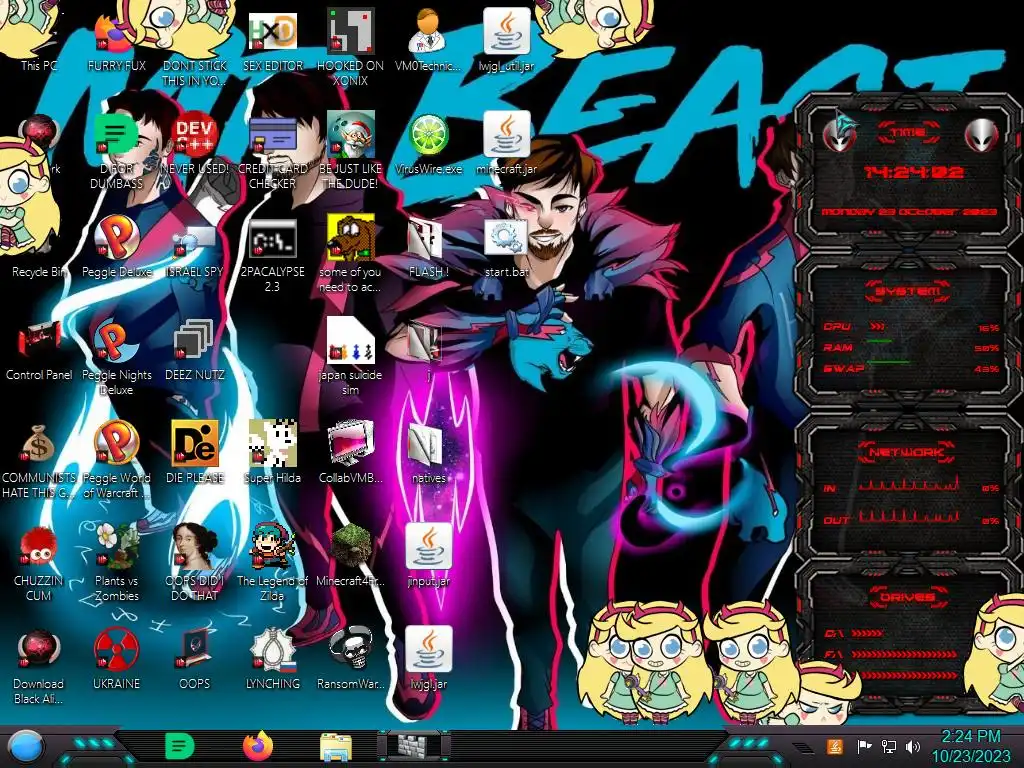1024x768 pixels.
Task: Click the DRIVES header in the widget
Action: coord(906,596)
